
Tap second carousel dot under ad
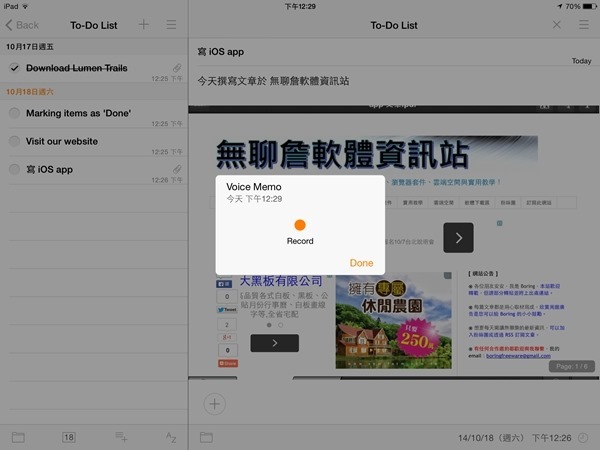(280, 325)
